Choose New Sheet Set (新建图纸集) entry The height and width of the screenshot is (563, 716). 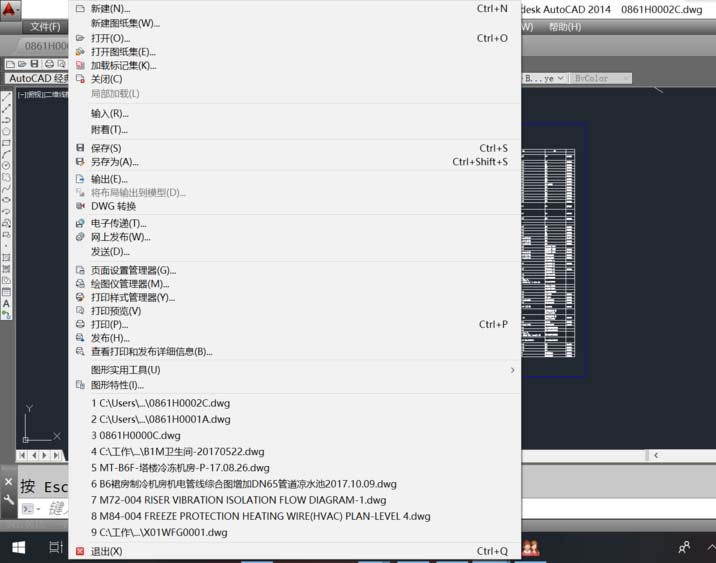[x=295, y=23]
